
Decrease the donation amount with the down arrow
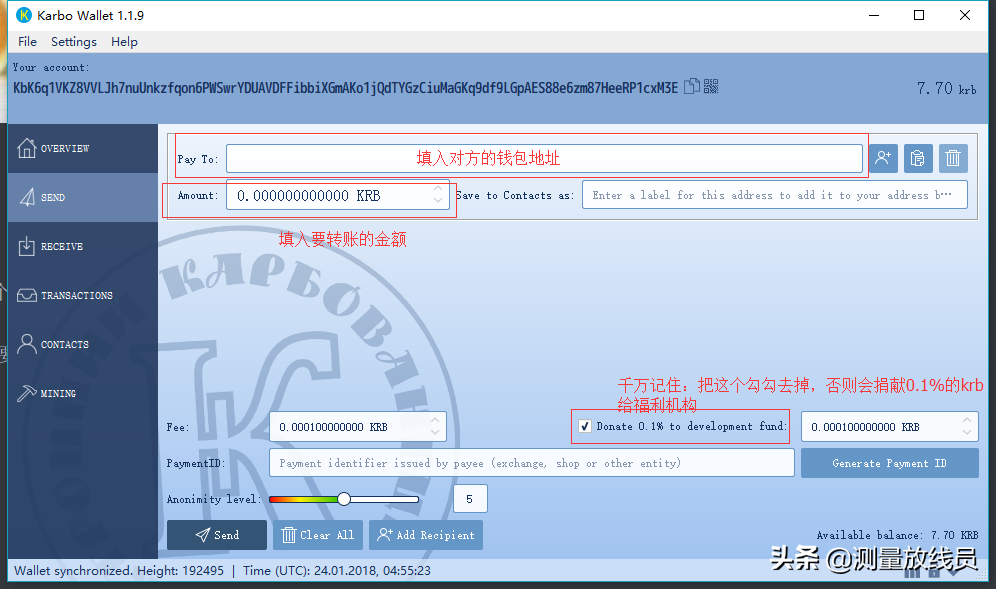click(967, 433)
